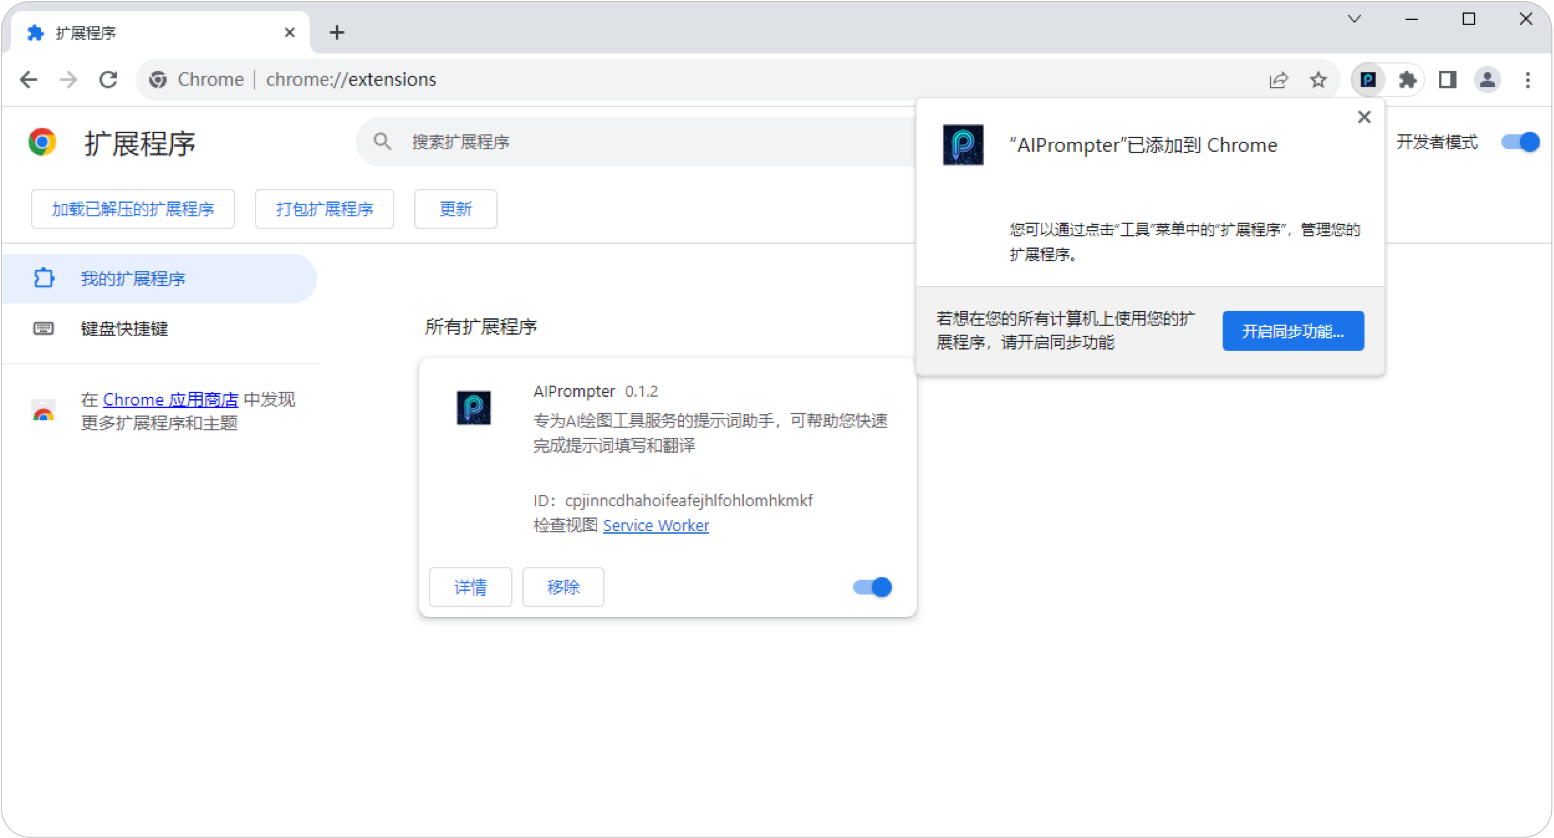Click the "AIPrompter"已添加到 Chrome popup title
This screenshot has width=1554, height=838.
pyautogui.click(x=1143, y=146)
